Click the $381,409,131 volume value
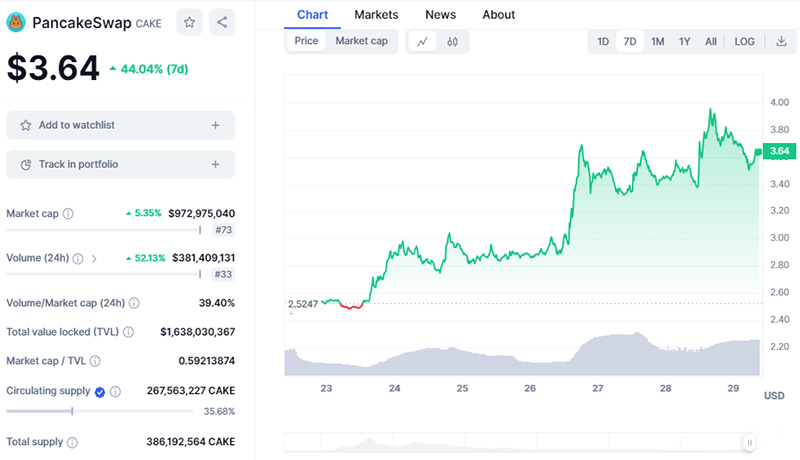The height and width of the screenshot is (460, 800). (204, 258)
